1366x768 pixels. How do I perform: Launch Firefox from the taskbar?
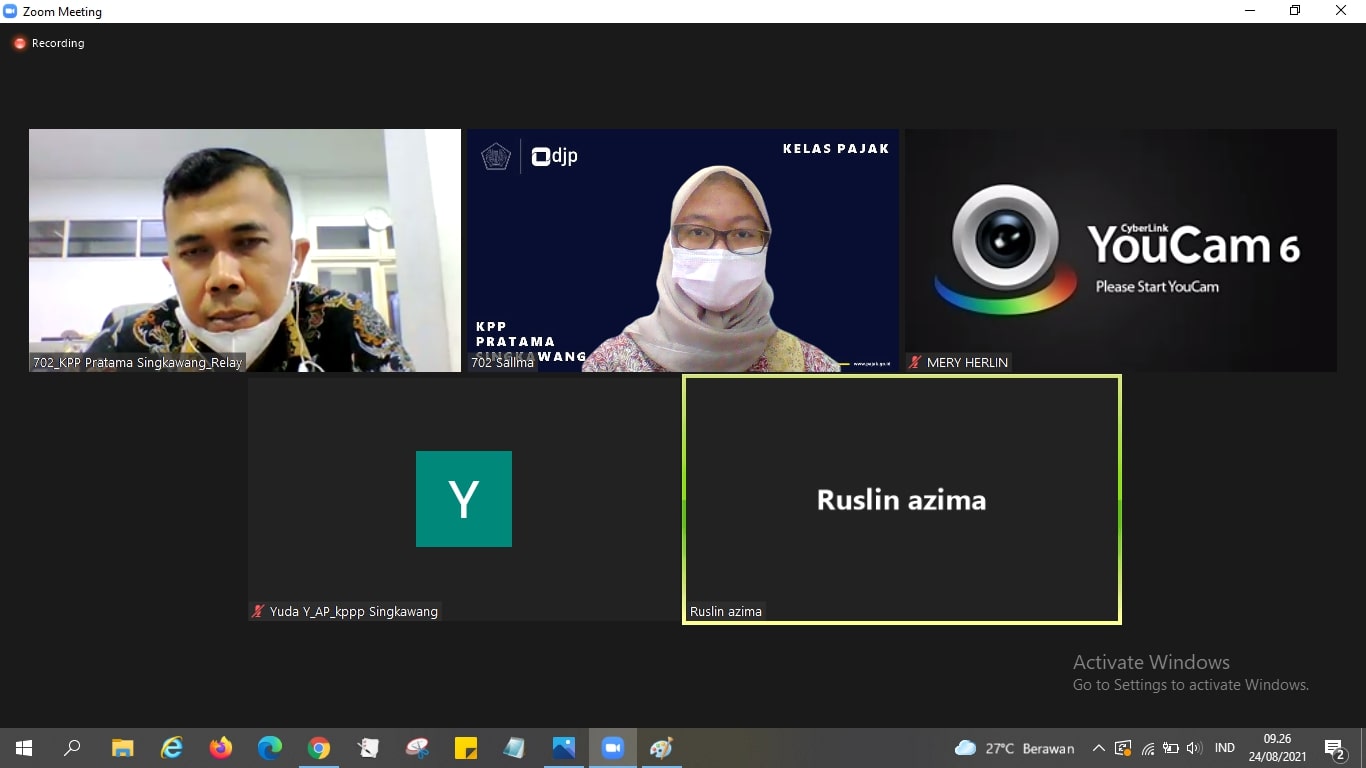pos(221,748)
